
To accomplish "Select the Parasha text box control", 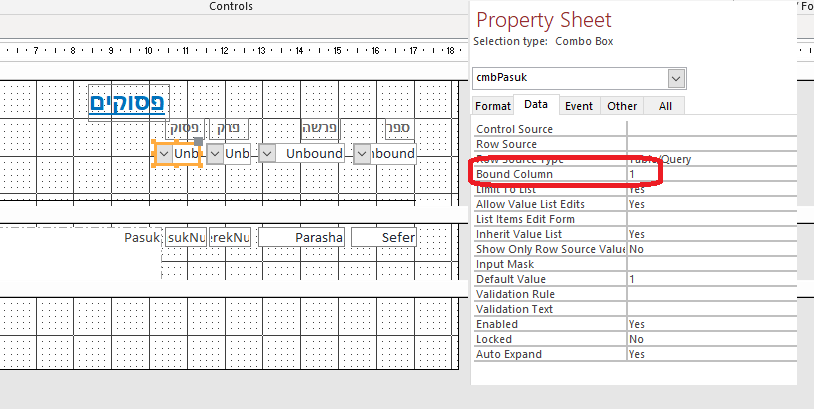I will pos(302,238).
